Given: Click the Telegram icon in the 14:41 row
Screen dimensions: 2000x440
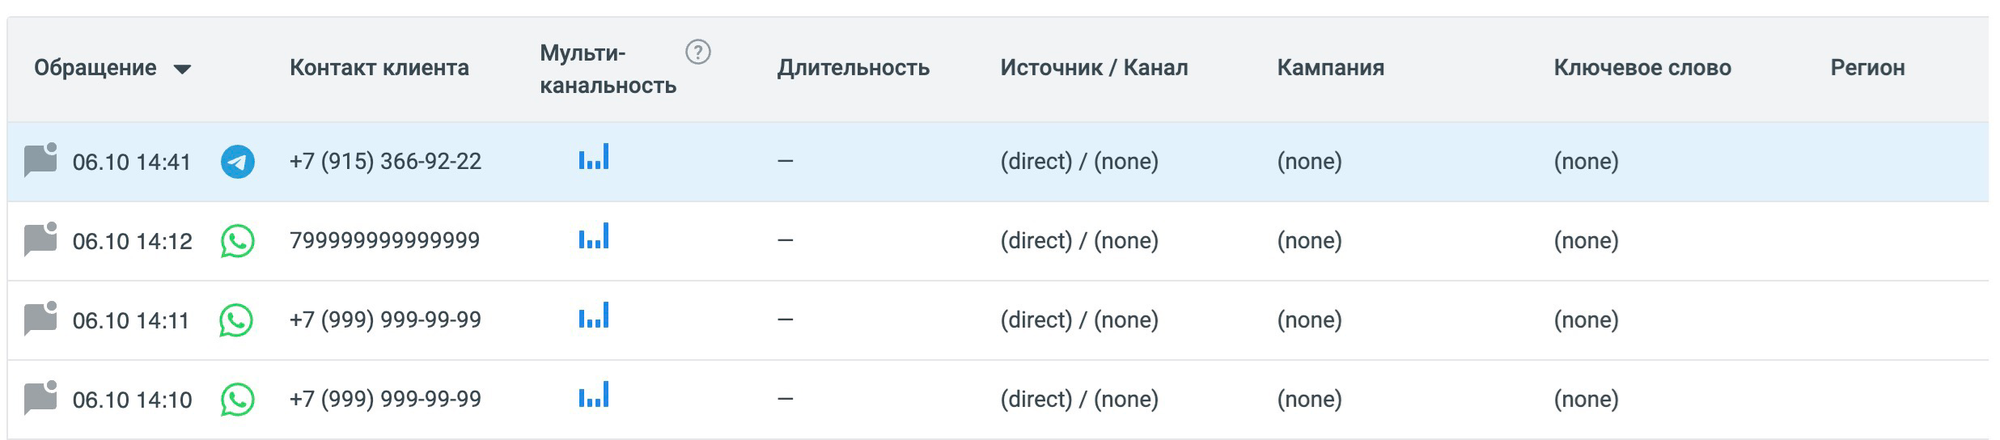Looking at the screenshot, I should [237, 162].
